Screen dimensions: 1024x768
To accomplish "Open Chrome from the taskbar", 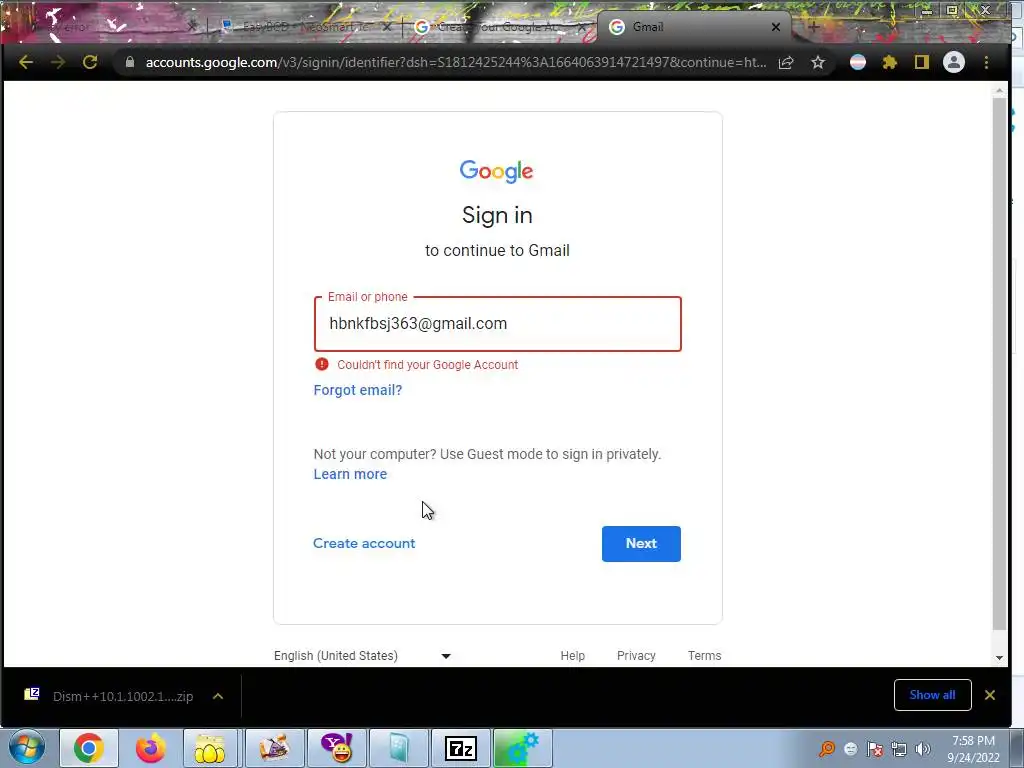I will 89,748.
